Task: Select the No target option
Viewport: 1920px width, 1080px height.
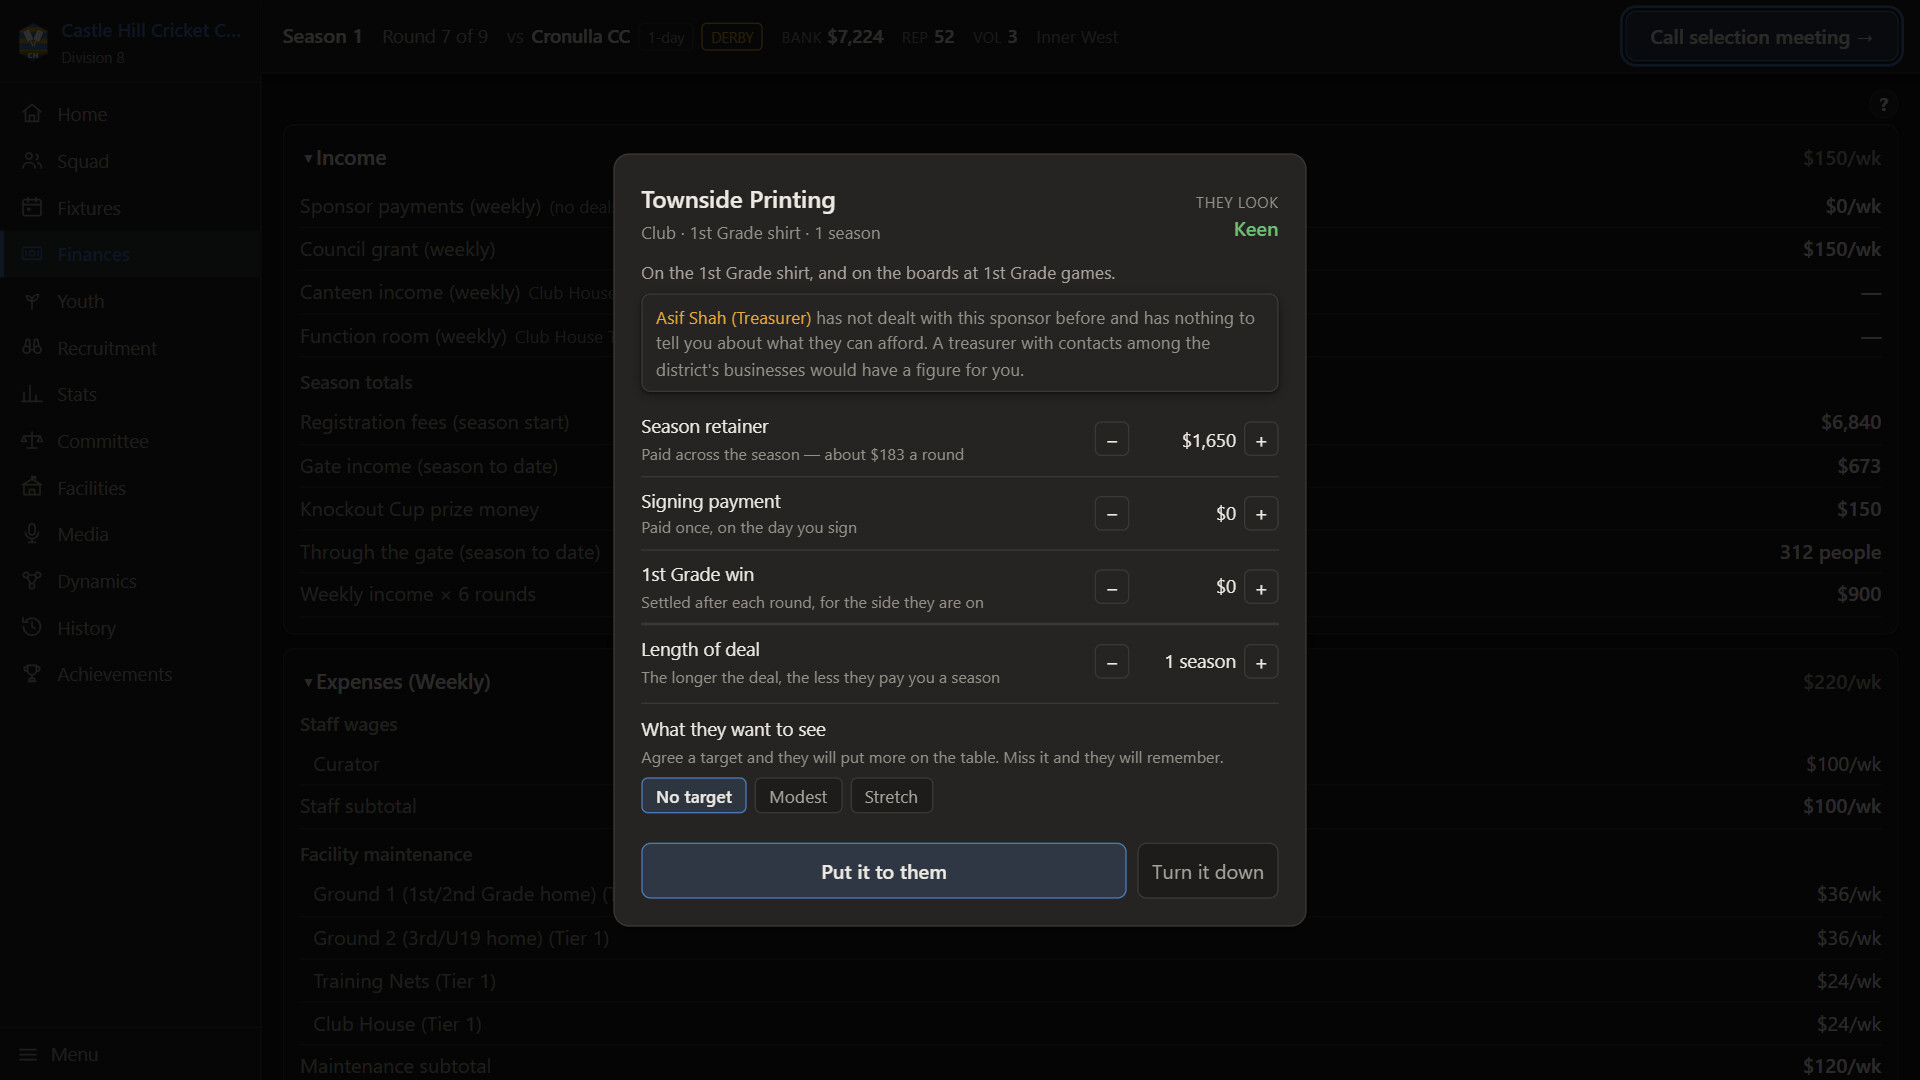Action: point(693,796)
